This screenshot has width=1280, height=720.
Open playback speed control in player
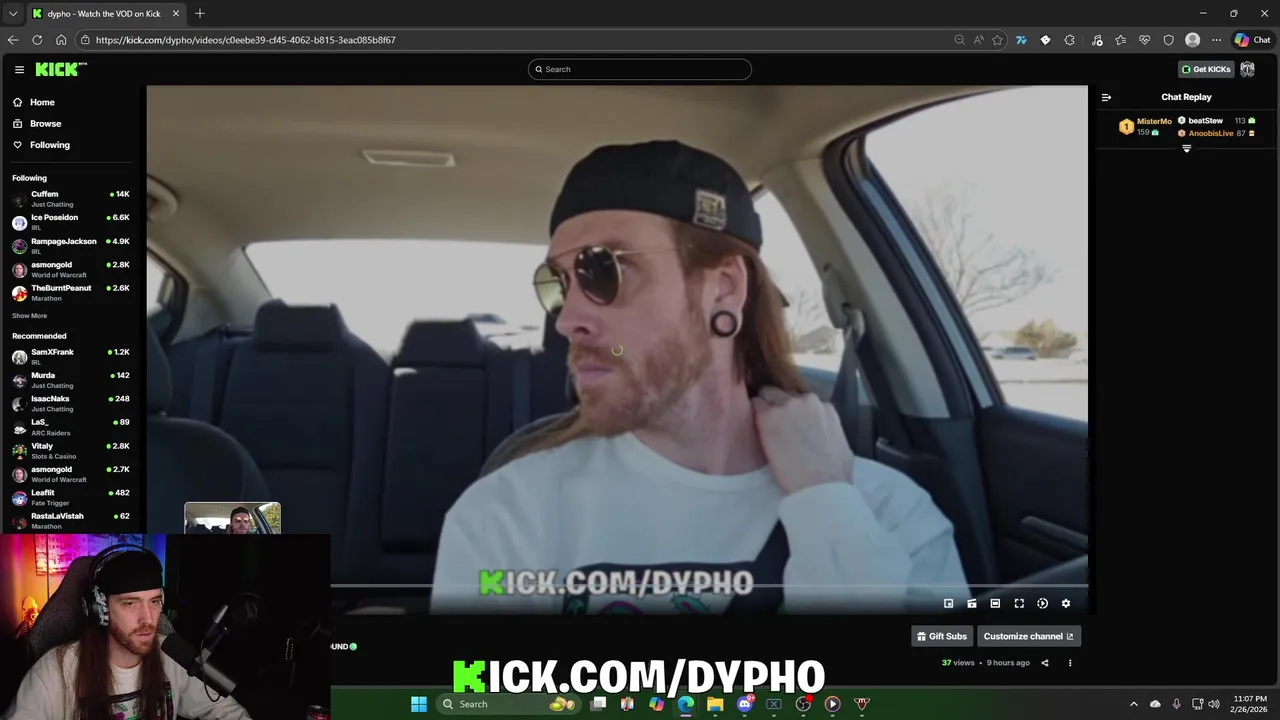point(1042,603)
